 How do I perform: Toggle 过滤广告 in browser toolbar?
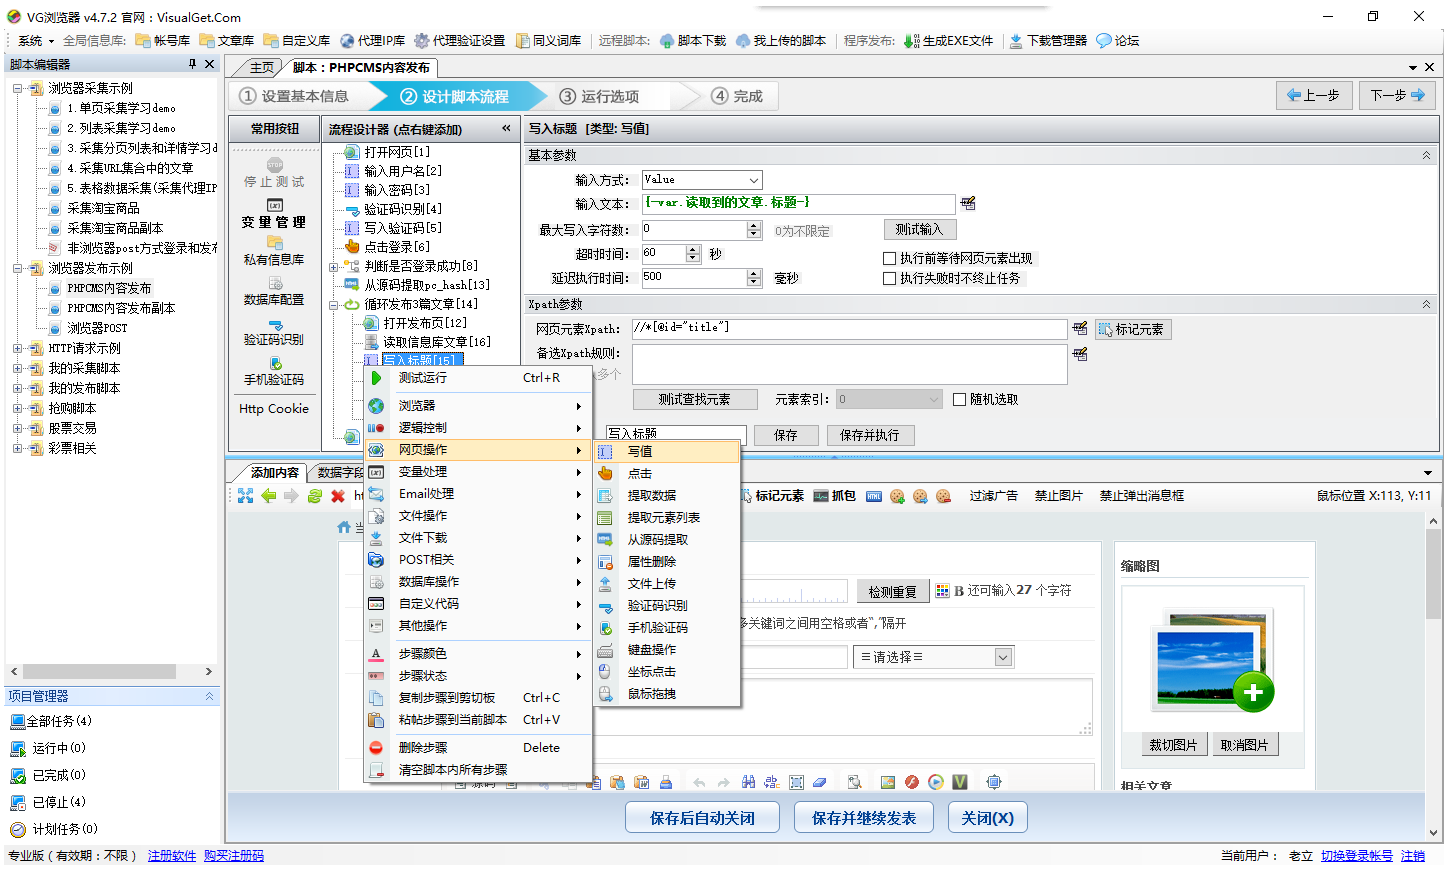pyautogui.click(x=993, y=496)
